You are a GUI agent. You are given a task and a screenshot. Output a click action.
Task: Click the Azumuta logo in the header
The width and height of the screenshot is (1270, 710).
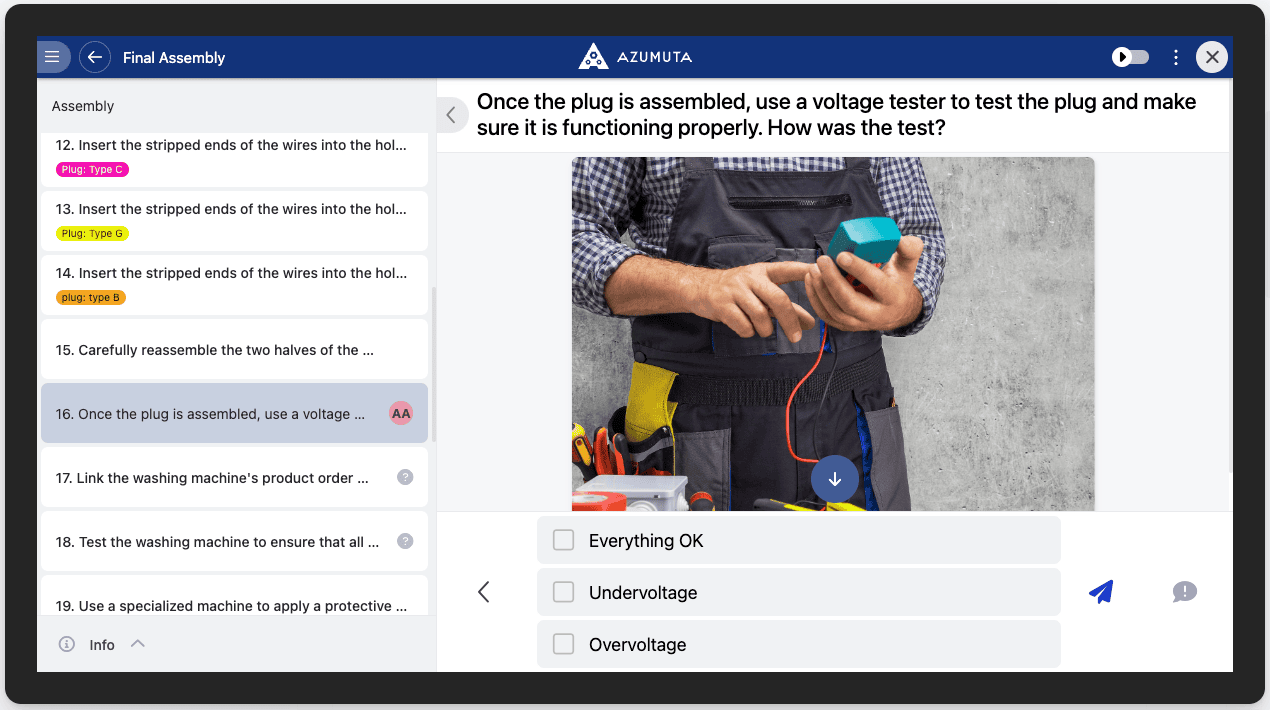pyautogui.click(x=634, y=57)
